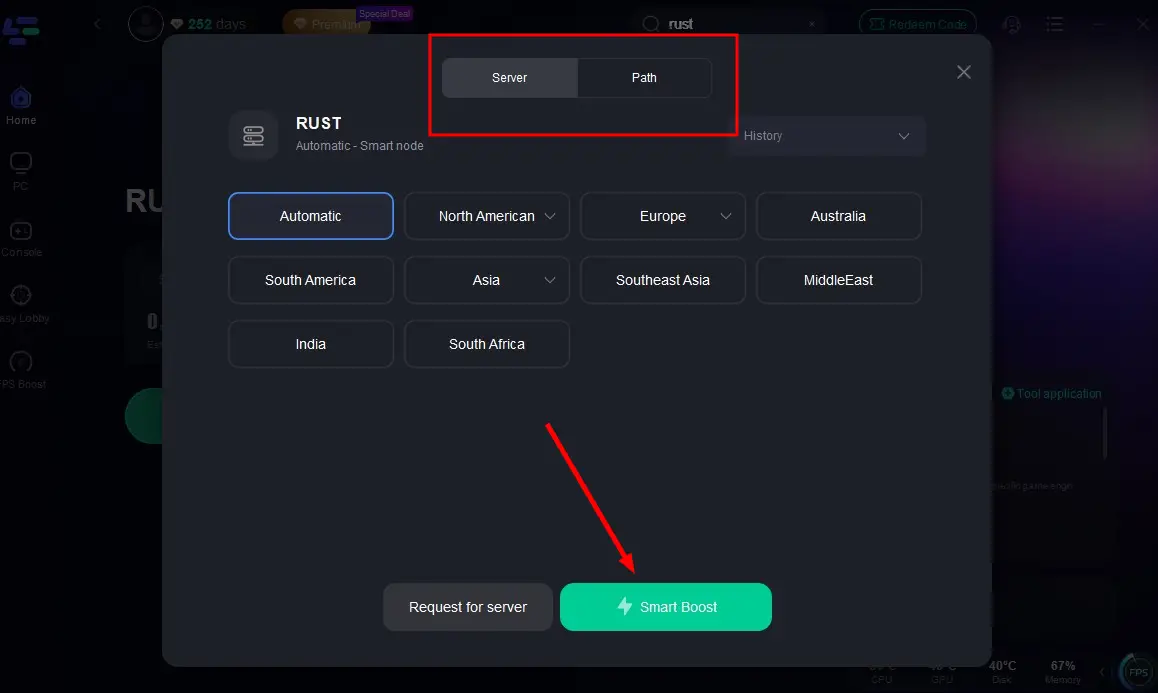Select the India server region

pyautogui.click(x=311, y=344)
